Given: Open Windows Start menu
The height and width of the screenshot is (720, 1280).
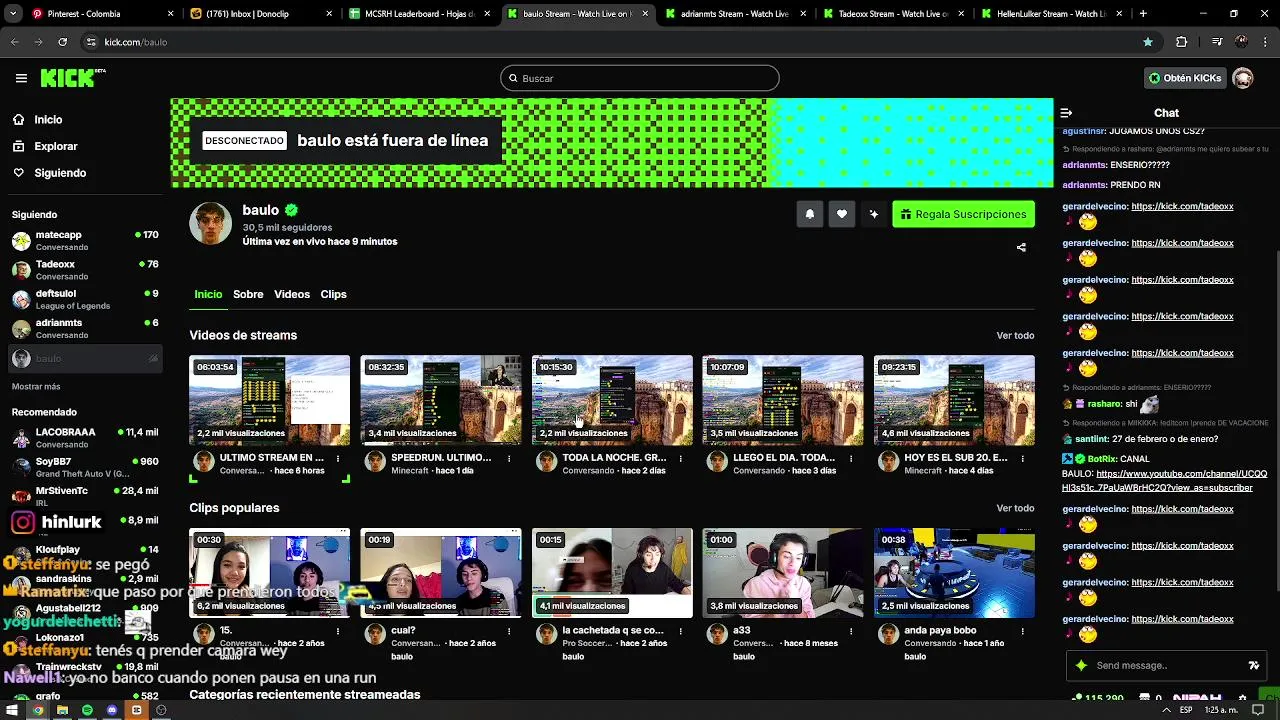Looking at the screenshot, I should tap(14, 710).
